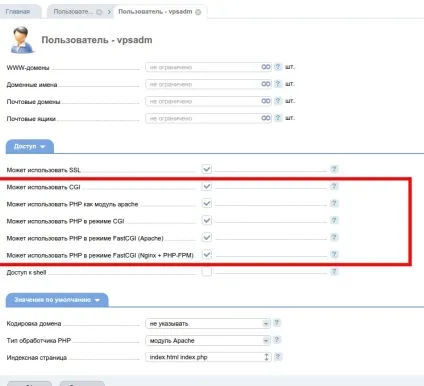
Task: Show help for PHP в режиме CGI
Action: tap(334, 220)
